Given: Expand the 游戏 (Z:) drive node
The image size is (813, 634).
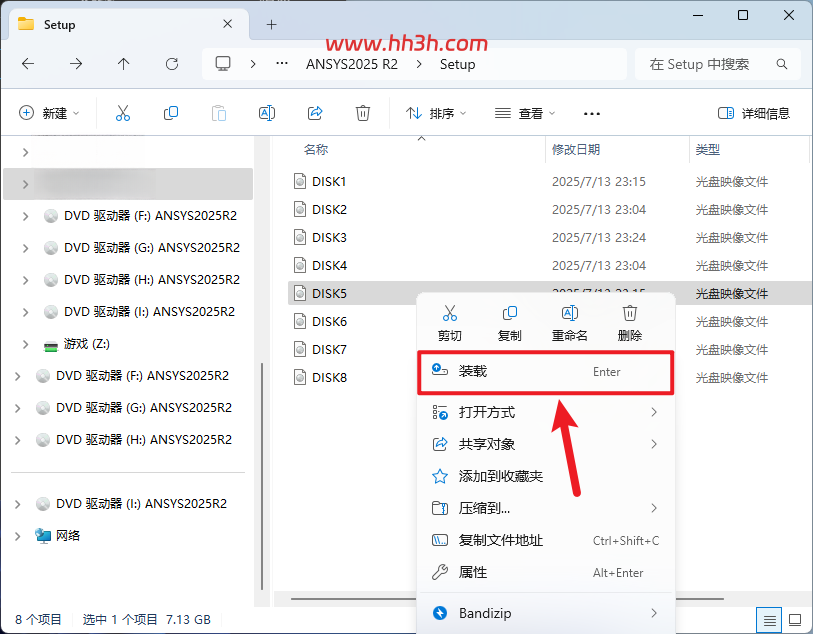Looking at the screenshot, I should pos(25,344).
